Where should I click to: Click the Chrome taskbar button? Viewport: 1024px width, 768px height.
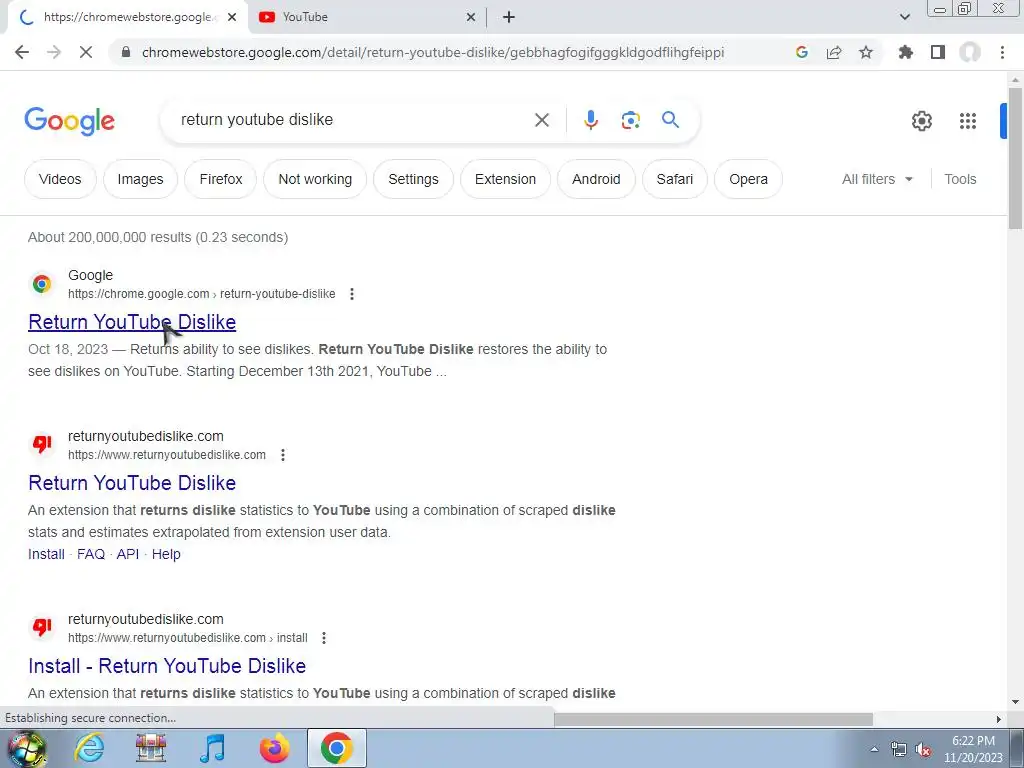point(336,748)
